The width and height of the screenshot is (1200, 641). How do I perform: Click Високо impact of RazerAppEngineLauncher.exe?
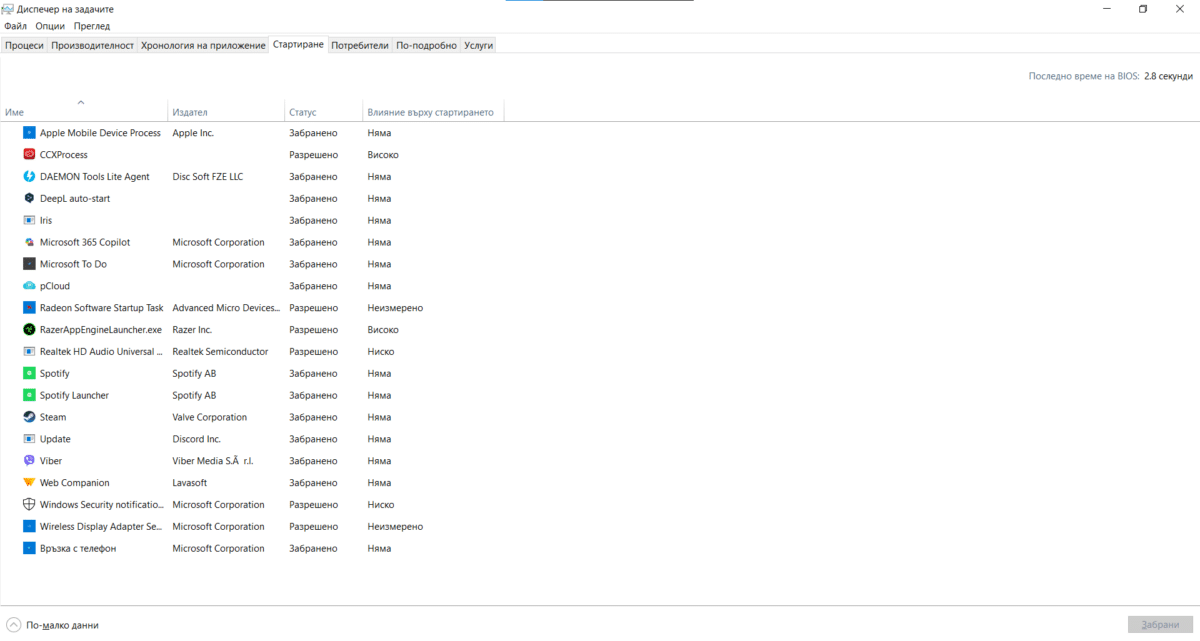(383, 330)
